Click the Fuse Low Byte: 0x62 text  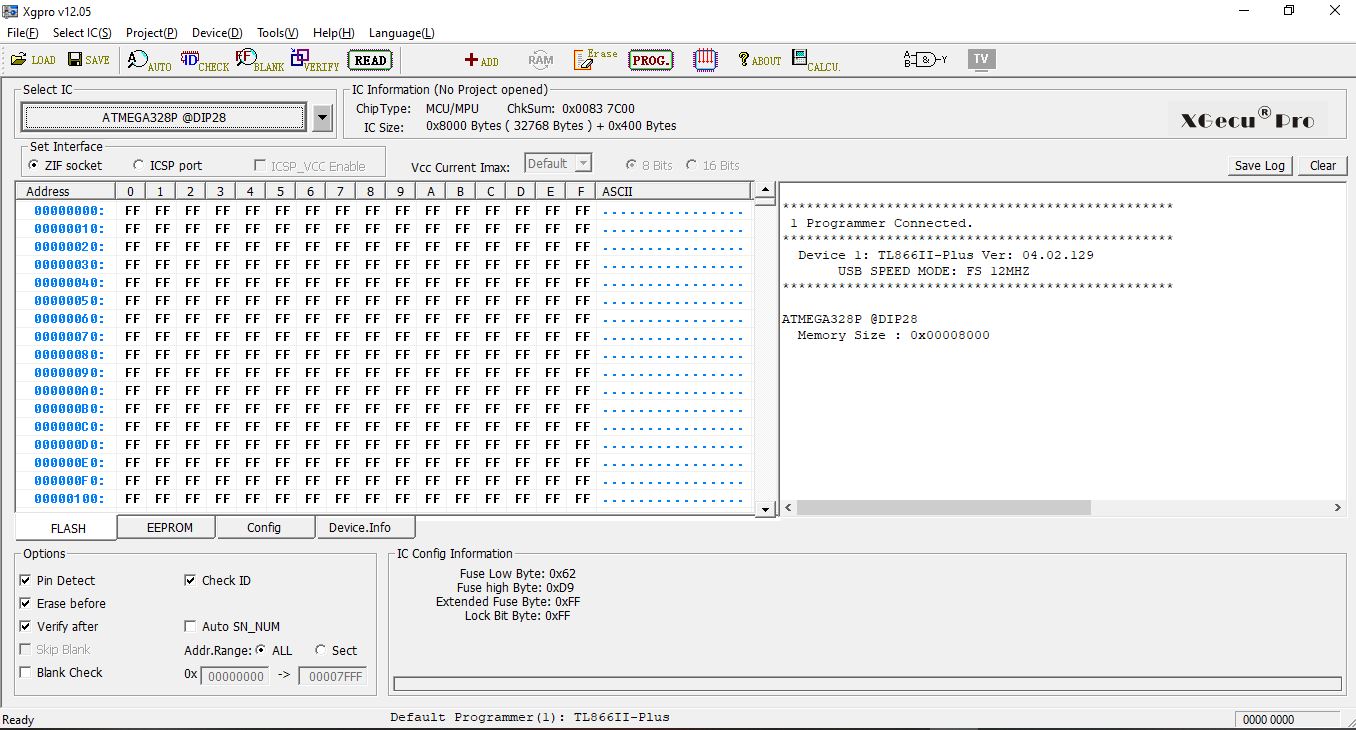(x=517, y=574)
